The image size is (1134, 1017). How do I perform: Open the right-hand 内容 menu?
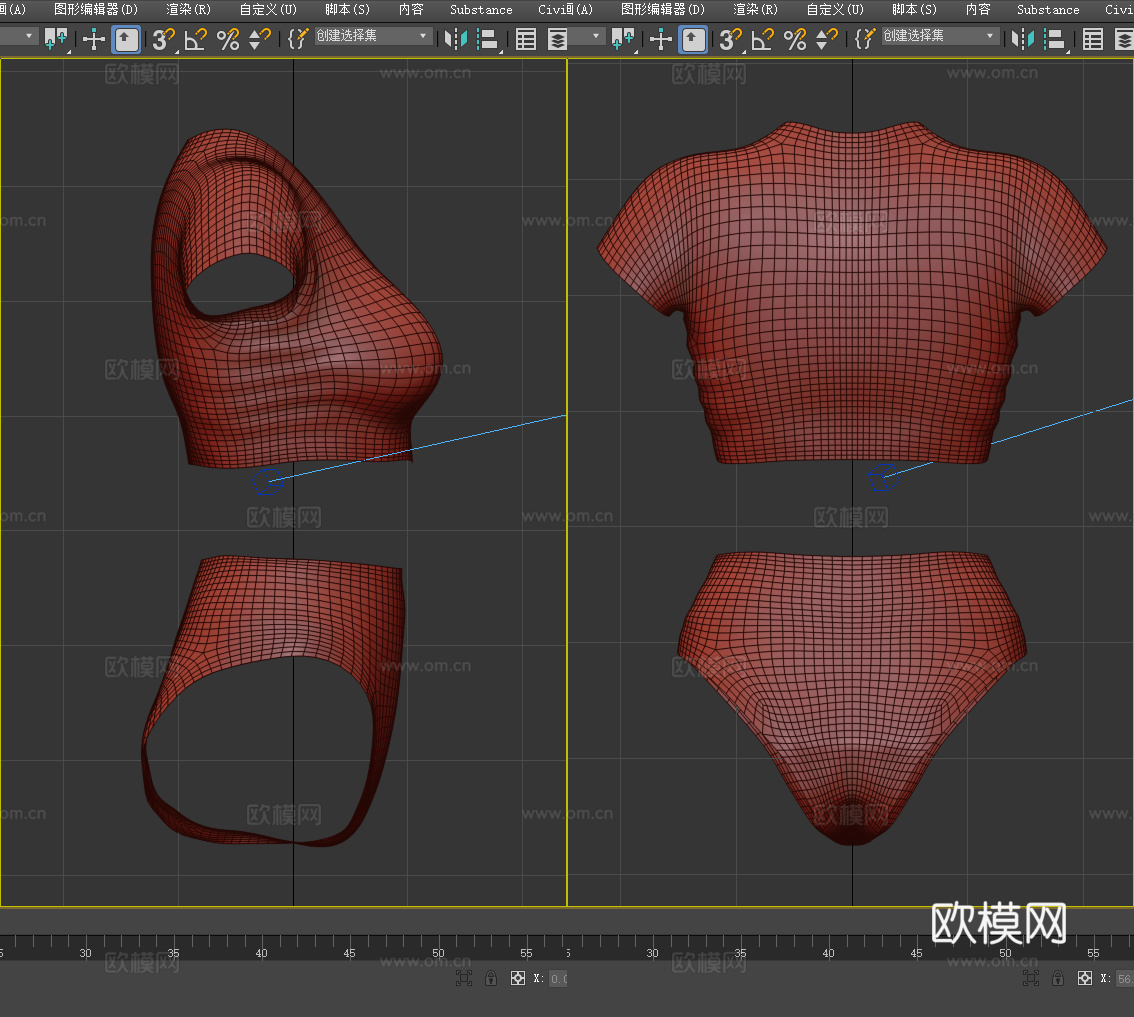979,9
